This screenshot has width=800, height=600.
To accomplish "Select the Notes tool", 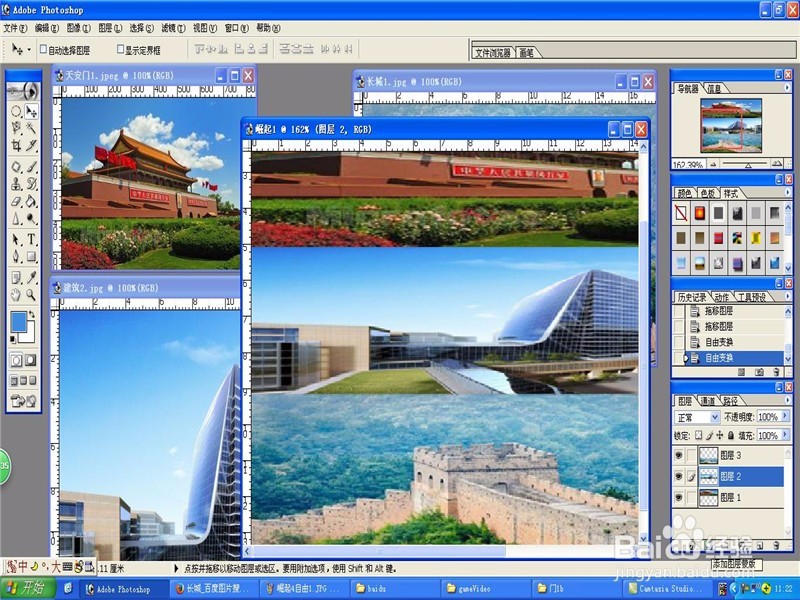I will pyautogui.click(x=16, y=277).
